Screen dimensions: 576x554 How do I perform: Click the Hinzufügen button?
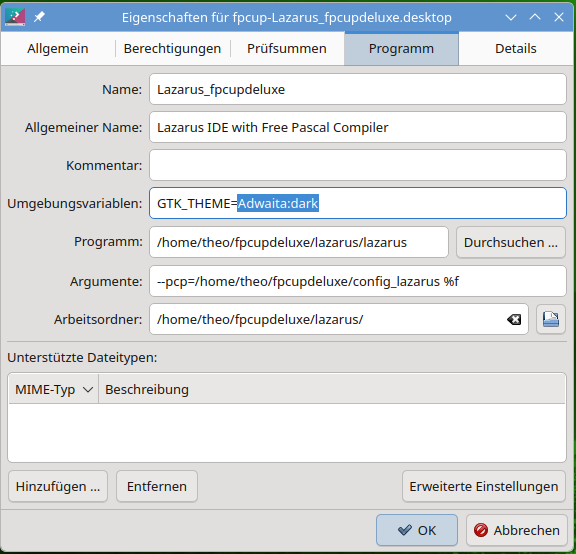click(x=58, y=486)
